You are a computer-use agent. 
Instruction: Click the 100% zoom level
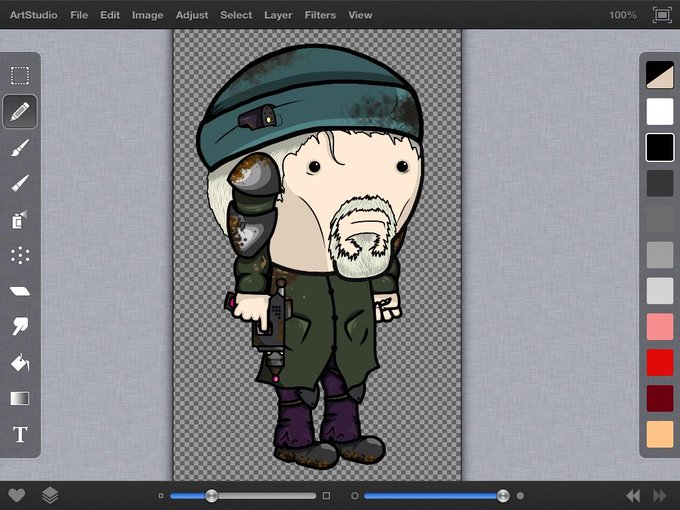coord(622,15)
